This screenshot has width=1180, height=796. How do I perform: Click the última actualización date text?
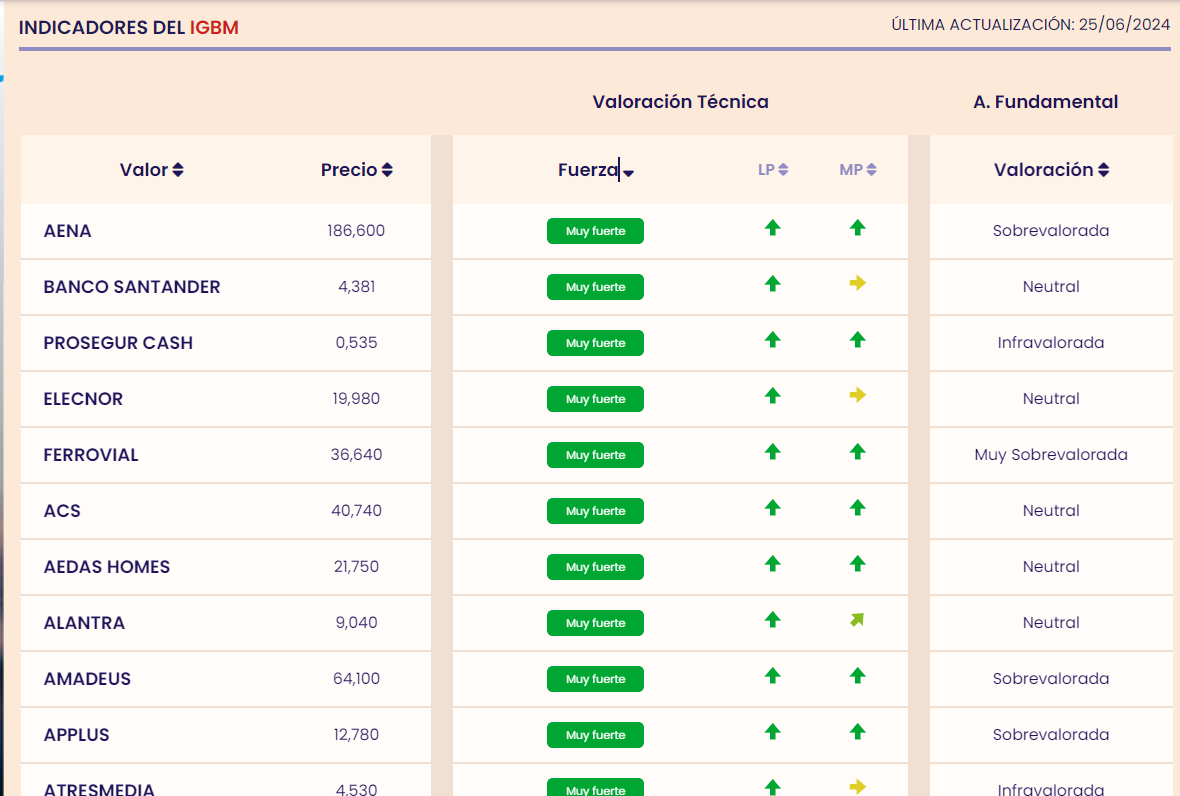(1031, 25)
